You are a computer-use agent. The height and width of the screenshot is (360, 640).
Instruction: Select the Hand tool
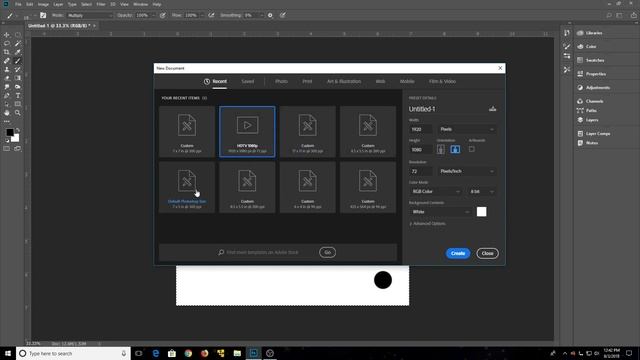(7, 113)
